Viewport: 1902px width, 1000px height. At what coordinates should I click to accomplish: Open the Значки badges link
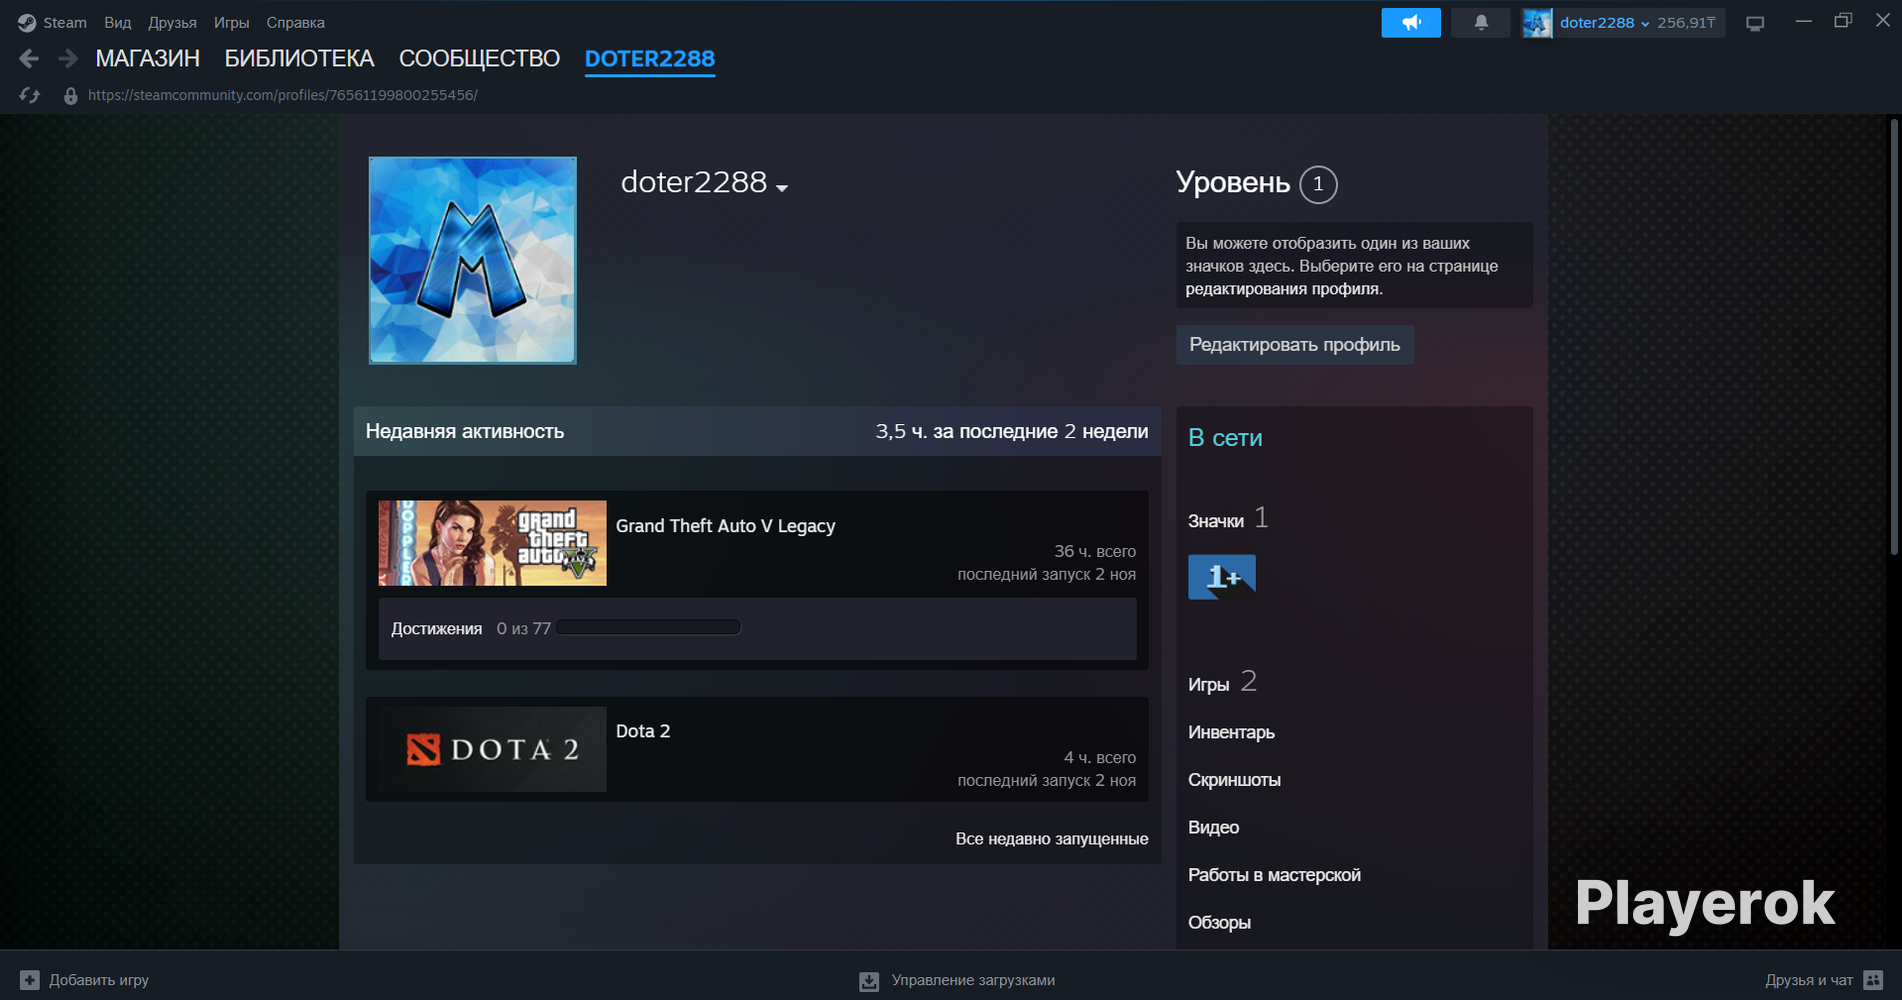pos(1216,521)
